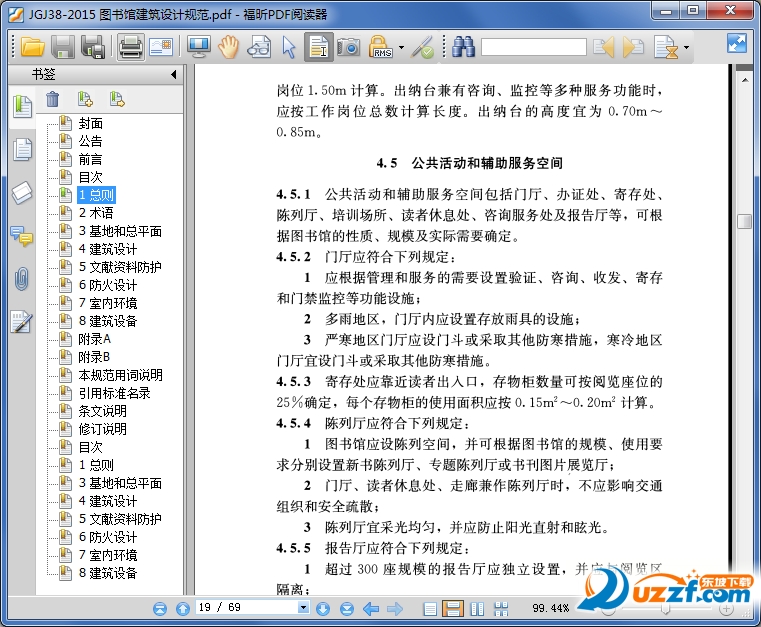Screen dimensions: 761x627
Task: Select the 引用标准名录 bookmark
Action: coord(115,393)
